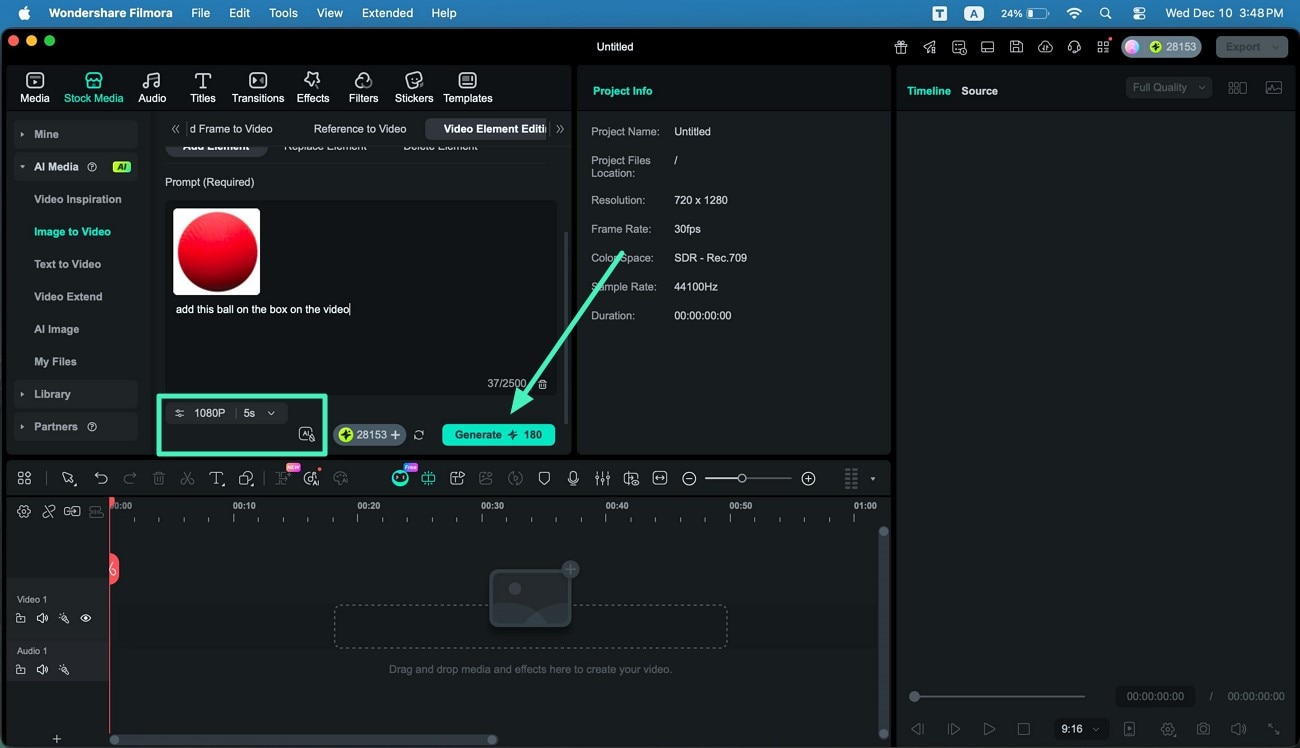This screenshot has width=1300, height=748.
Task: Click the Generate button
Action: pos(498,434)
